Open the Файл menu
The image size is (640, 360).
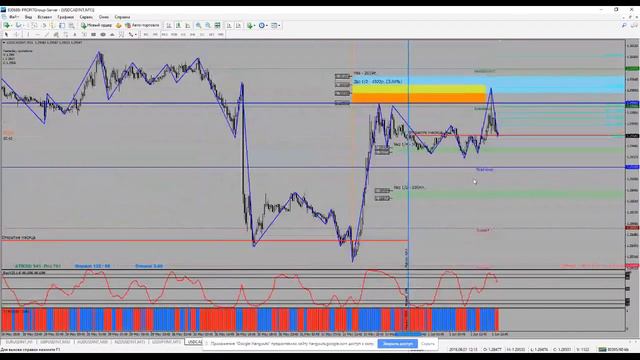click(14, 17)
